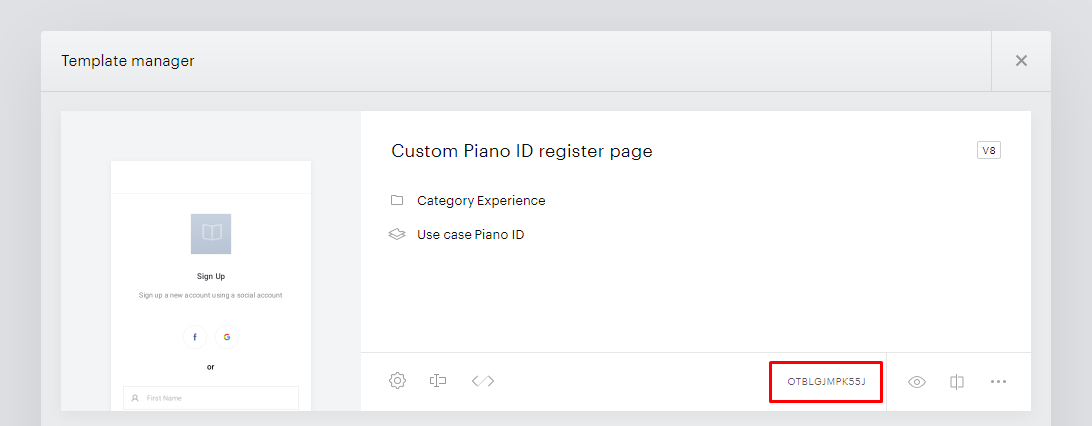
Task: Click the folder icon beside Category
Action: [397, 200]
